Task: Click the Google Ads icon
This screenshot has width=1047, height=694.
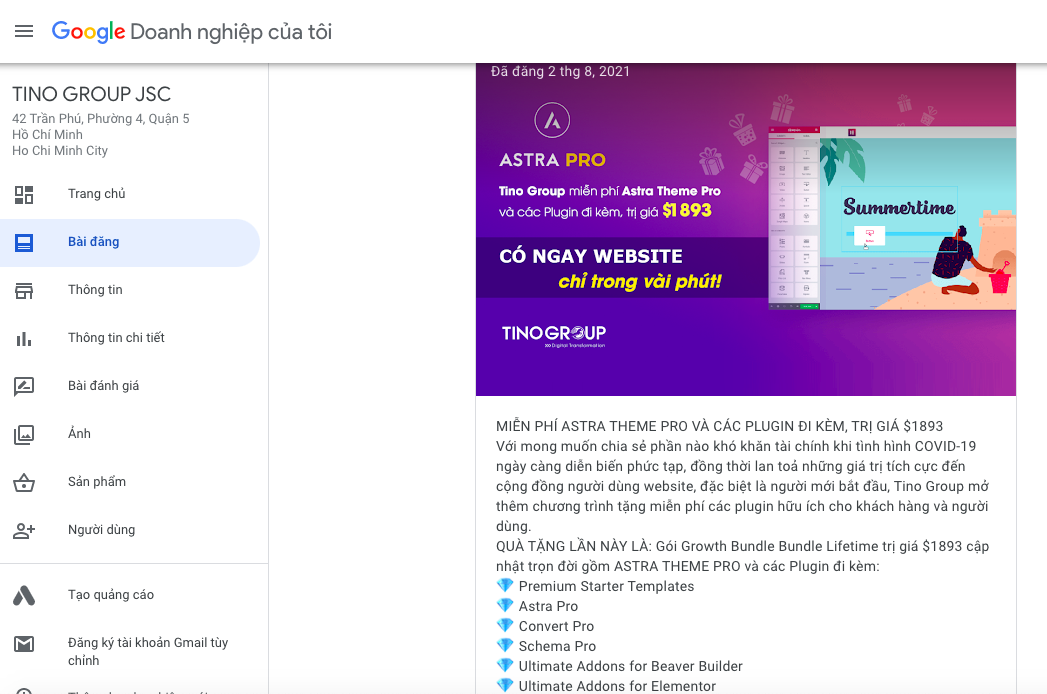Action: coord(24,595)
